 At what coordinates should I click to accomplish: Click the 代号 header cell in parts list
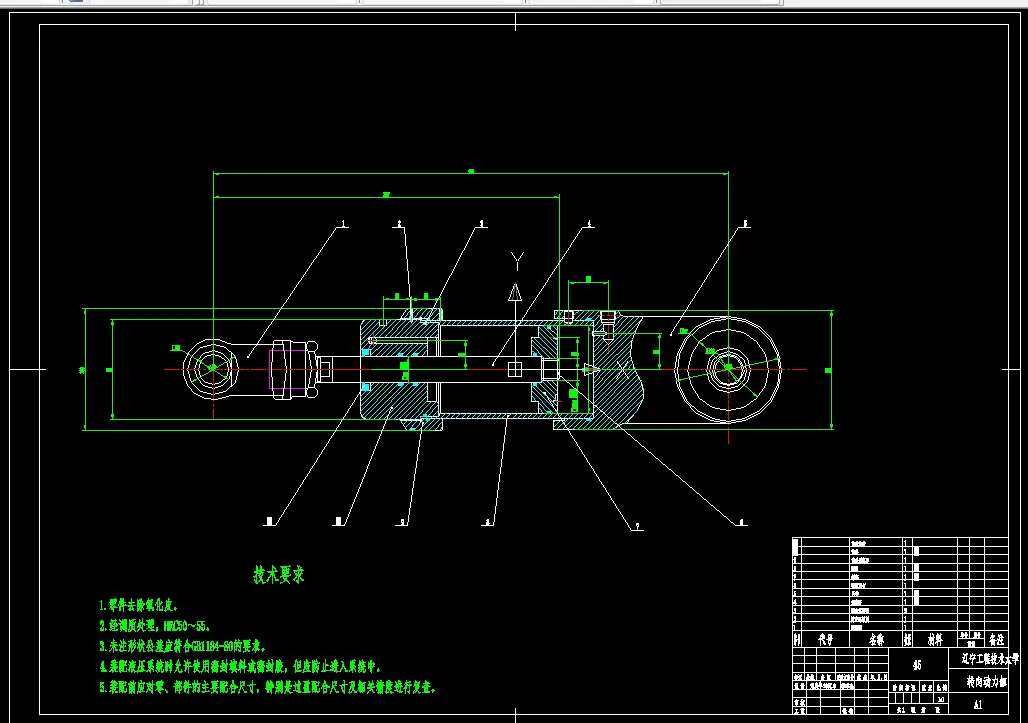point(825,639)
